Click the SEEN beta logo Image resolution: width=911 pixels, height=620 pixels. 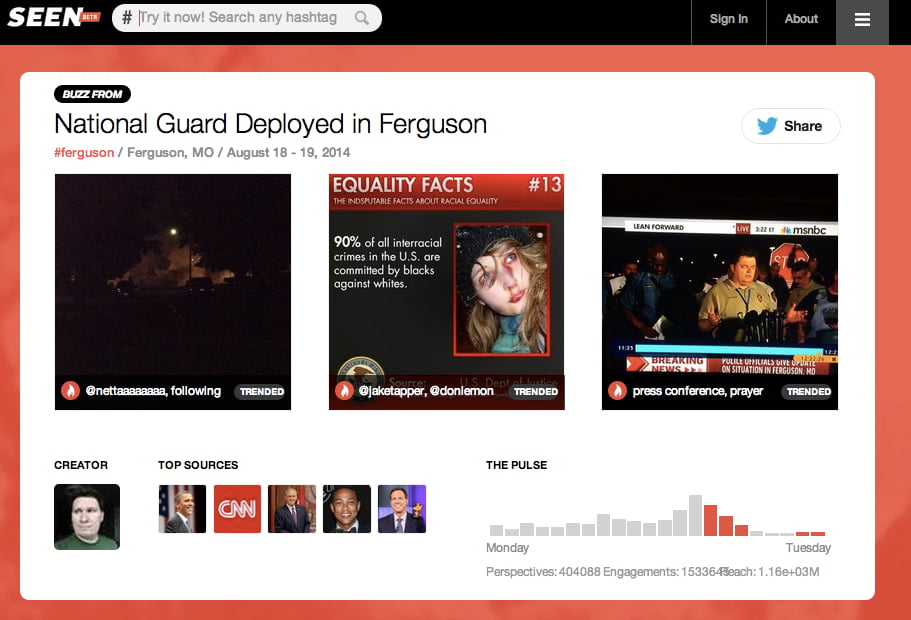click(x=54, y=17)
